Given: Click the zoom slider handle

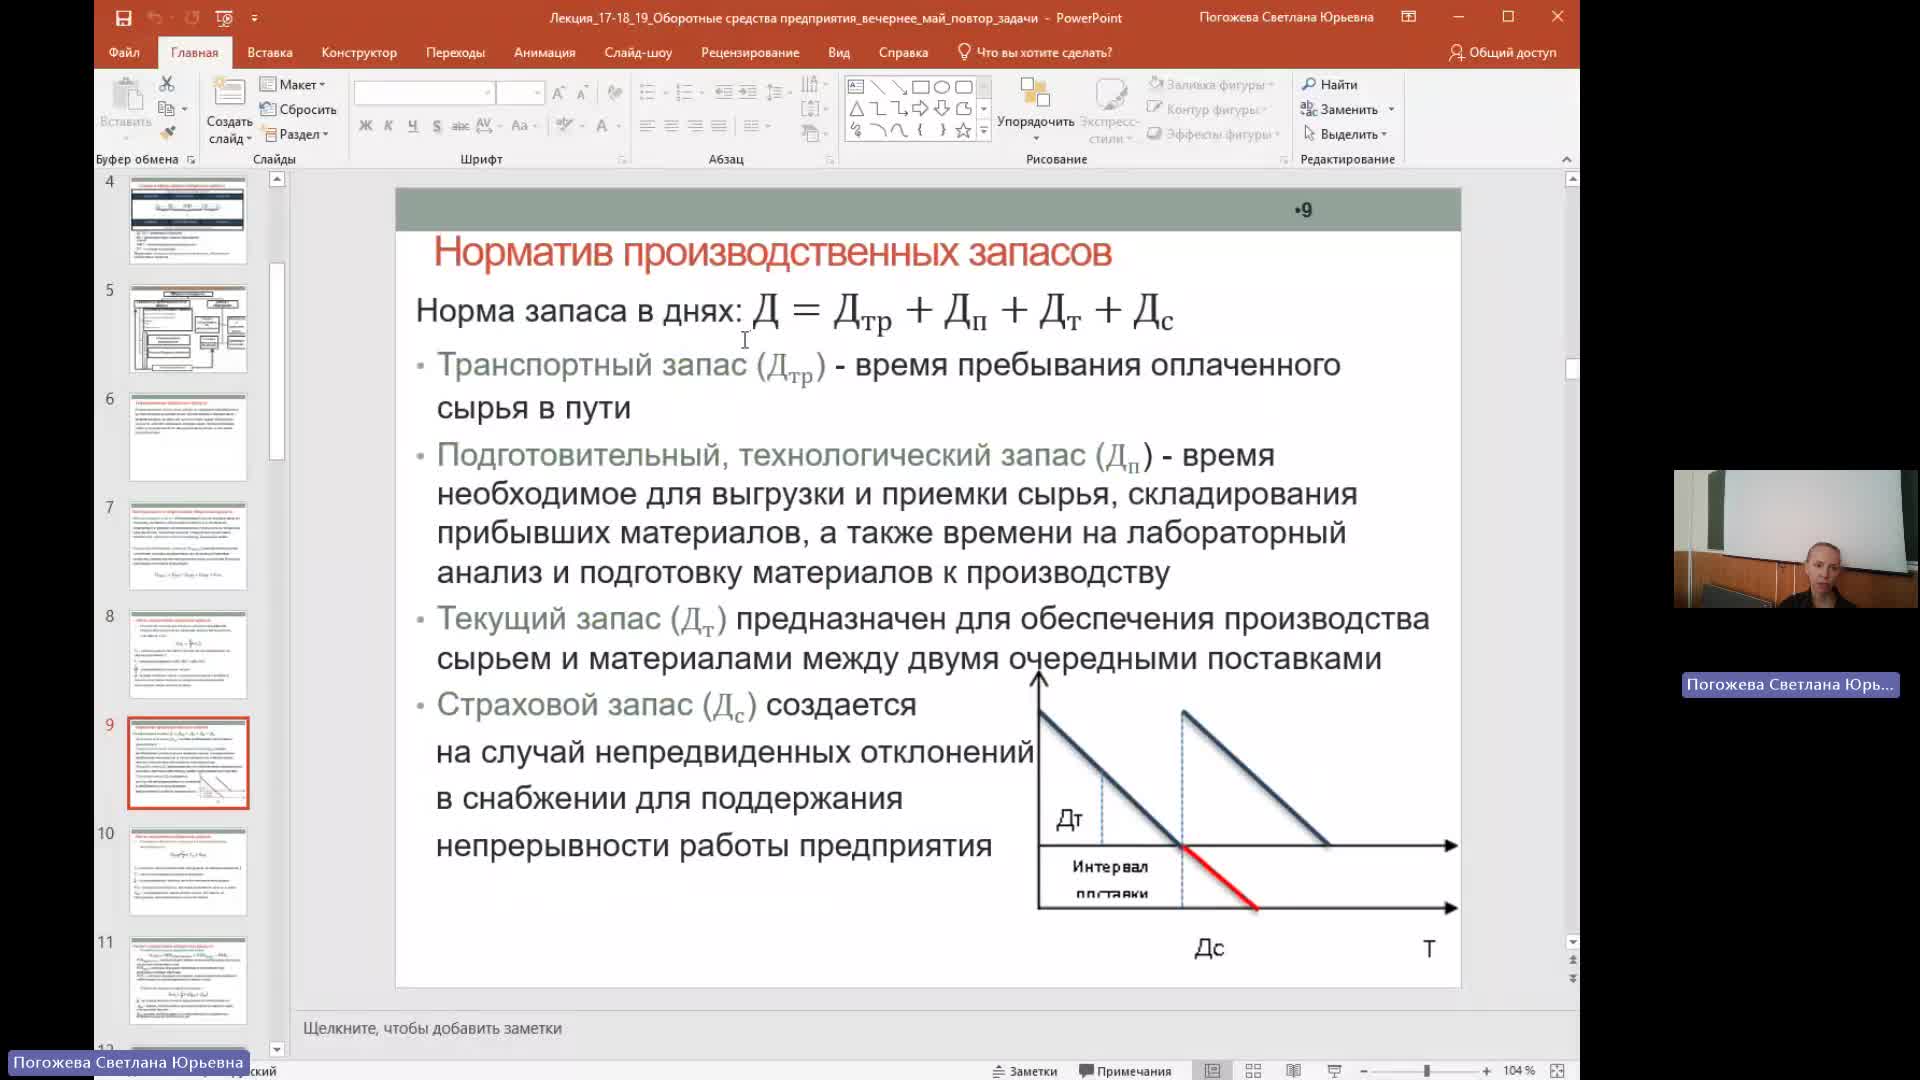Looking at the screenshot, I should click(x=1427, y=1071).
